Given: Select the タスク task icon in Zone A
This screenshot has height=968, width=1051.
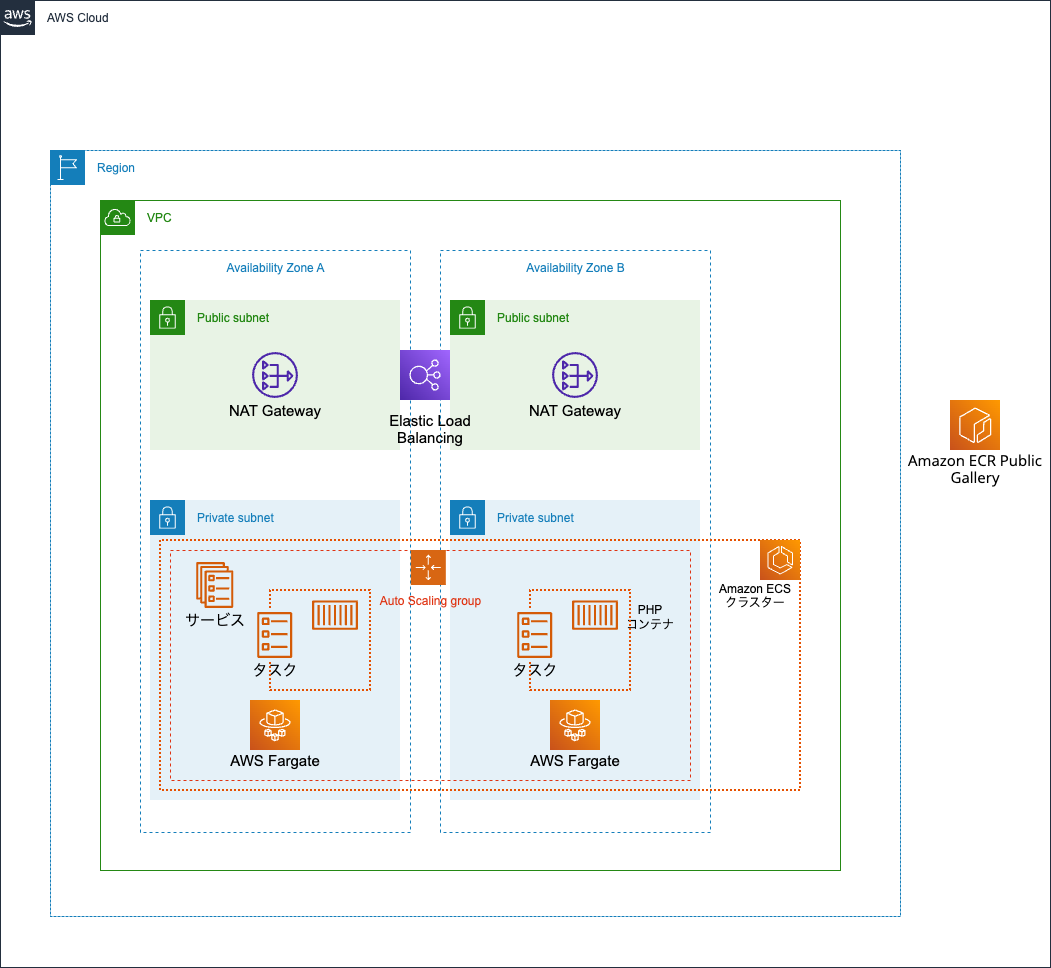Looking at the screenshot, I should [x=275, y=635].
